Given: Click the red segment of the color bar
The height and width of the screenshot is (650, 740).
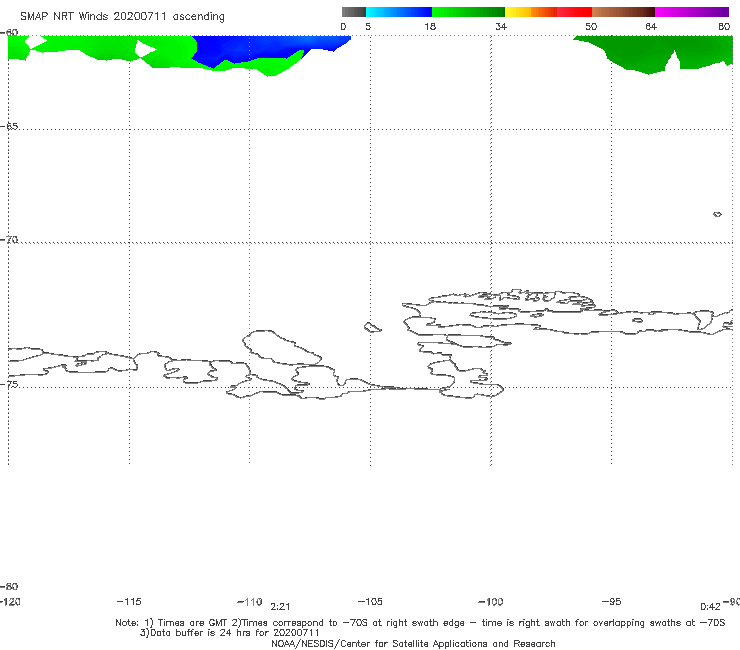Looking at the screenshot, I should [x=574, y=12].
